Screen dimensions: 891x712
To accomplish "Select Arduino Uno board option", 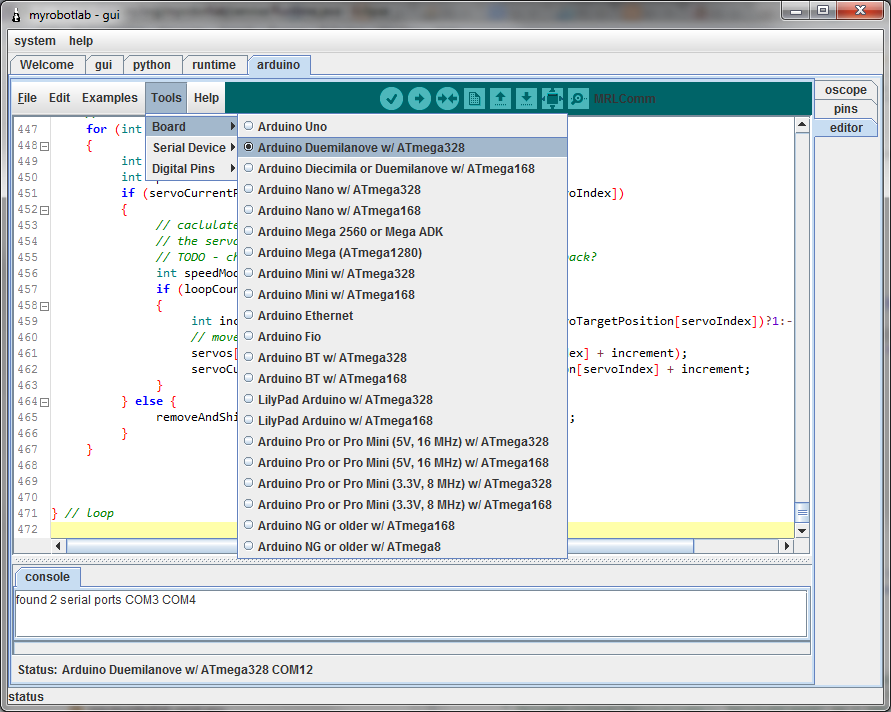I will pyautogui.click(x=402, y=127).
